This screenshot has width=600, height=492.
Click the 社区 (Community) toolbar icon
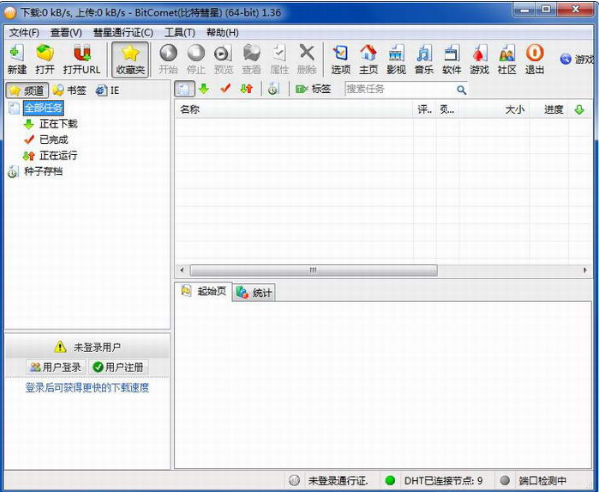[x=507, y=59]
